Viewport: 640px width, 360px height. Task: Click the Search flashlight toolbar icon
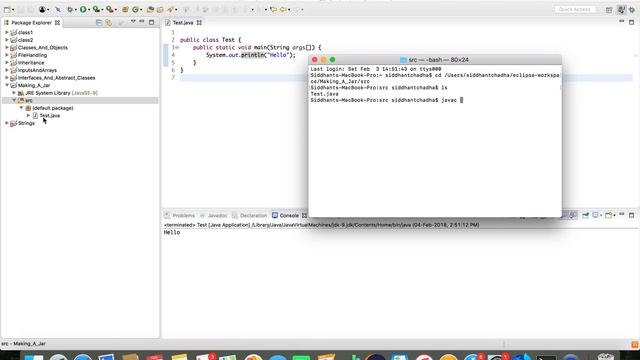point(170,9)
